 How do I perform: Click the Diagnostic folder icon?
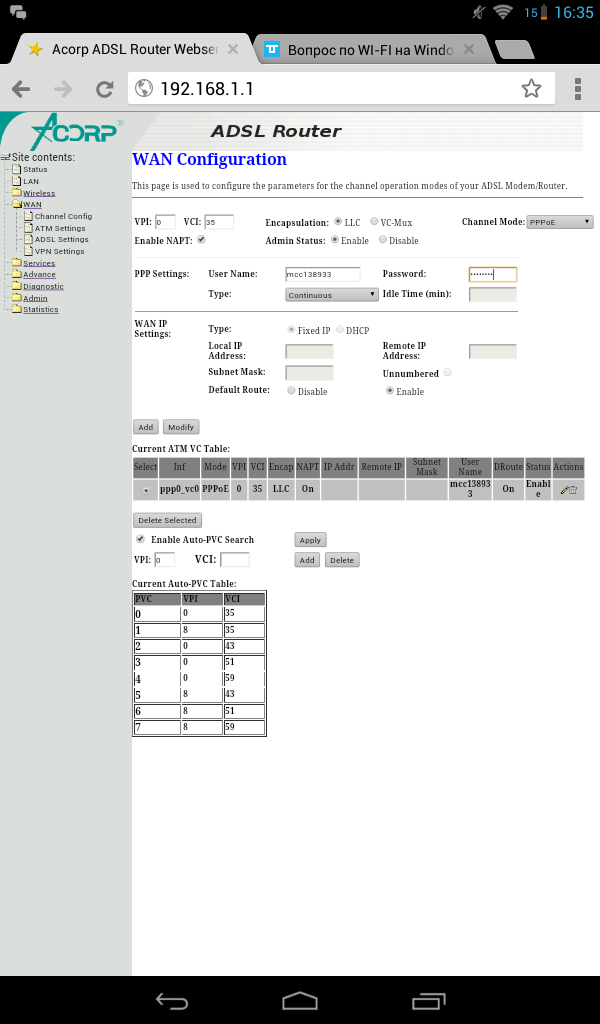[17, 286]
